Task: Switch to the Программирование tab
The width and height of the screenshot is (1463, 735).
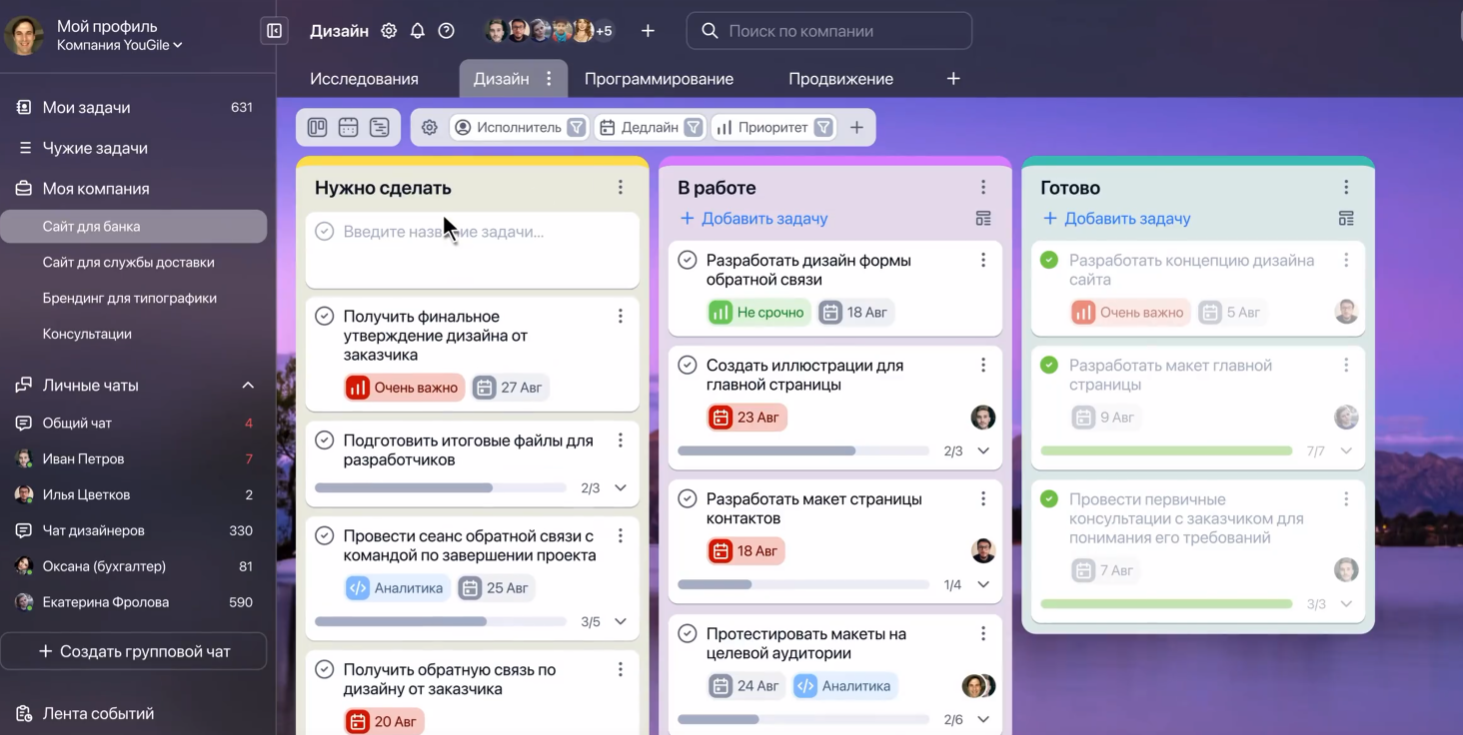Action: 659,79
